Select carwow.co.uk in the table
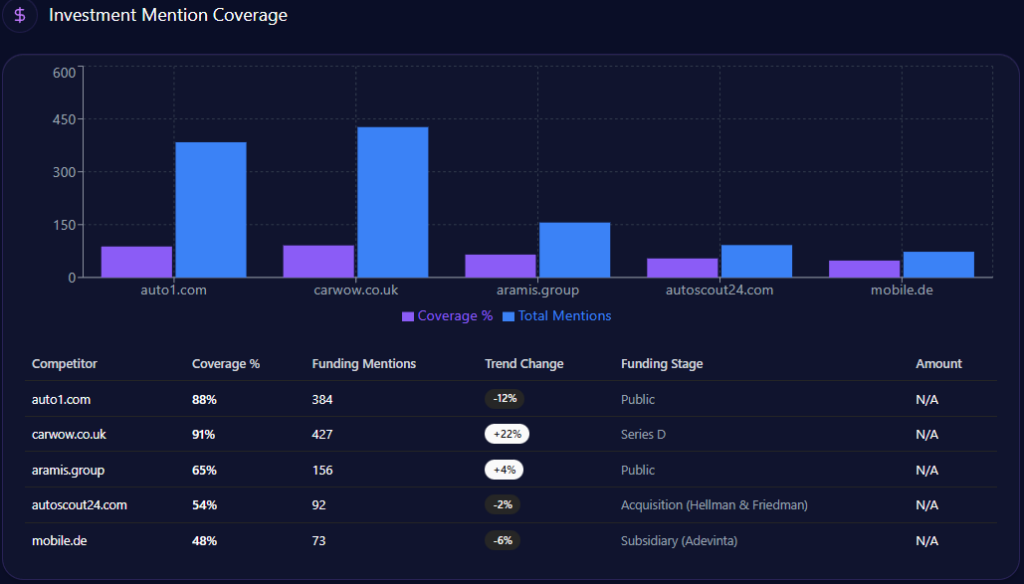Viewport: 1024px width, 584px height. tap(69, 434)
